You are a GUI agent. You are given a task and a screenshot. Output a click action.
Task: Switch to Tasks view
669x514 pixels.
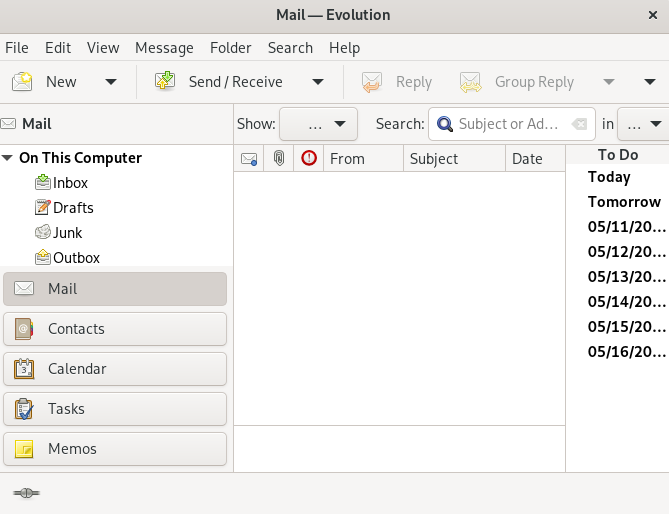(x=115, y=409)
